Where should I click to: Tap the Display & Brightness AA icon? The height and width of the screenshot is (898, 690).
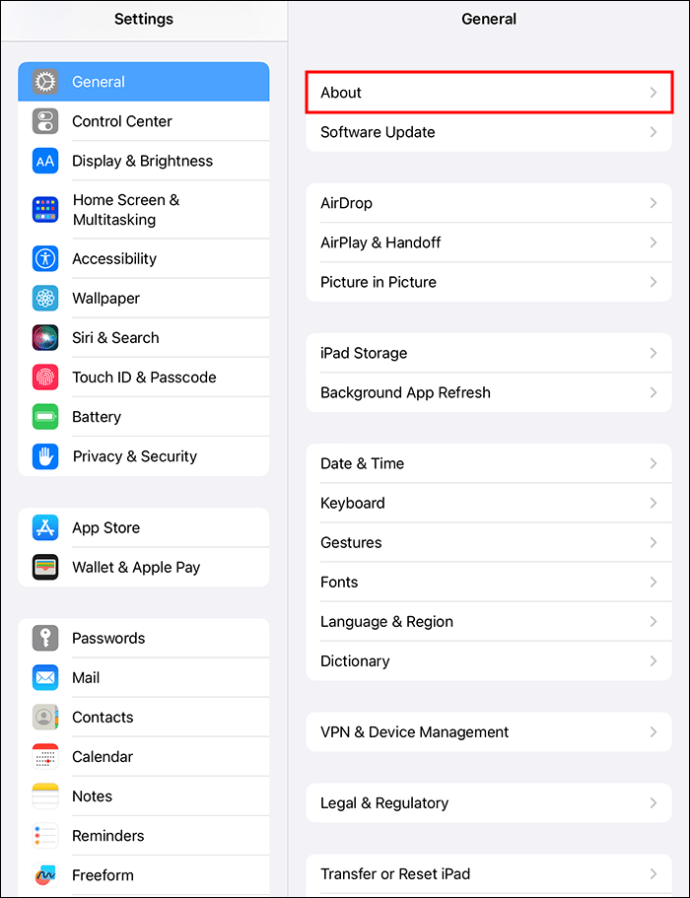pos(45,161)
